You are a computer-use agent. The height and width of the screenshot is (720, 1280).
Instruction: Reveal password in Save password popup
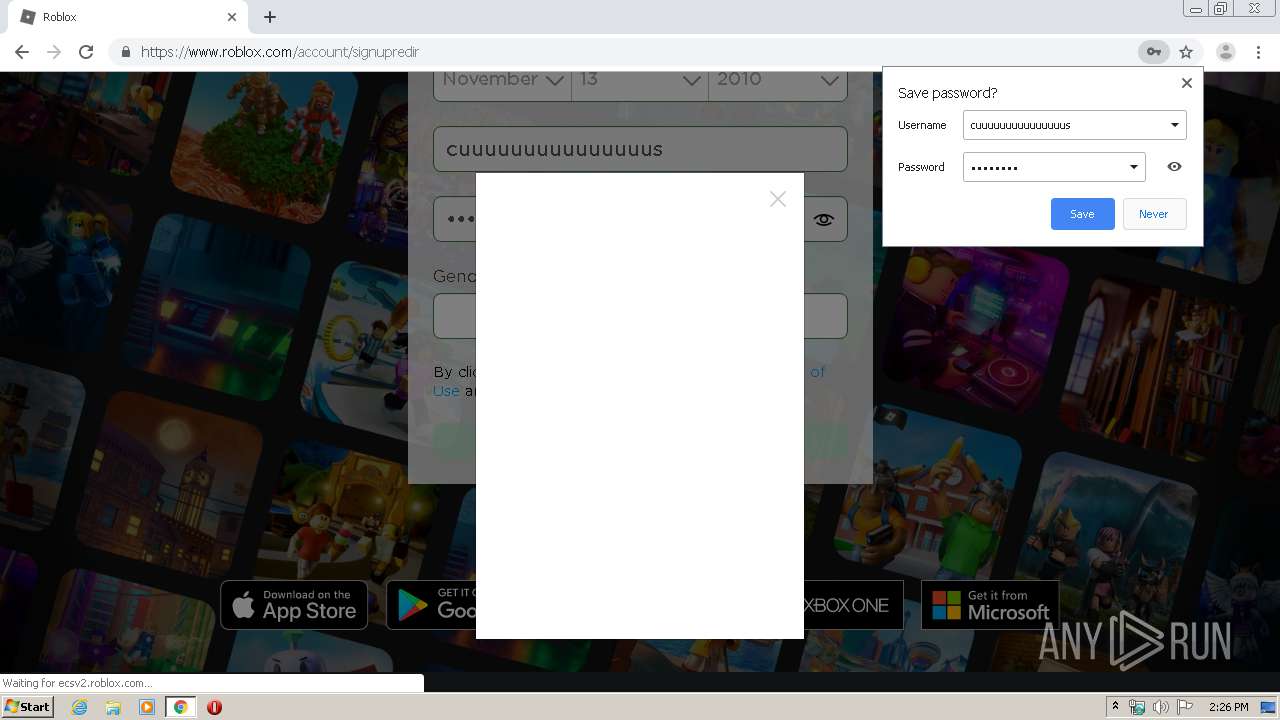click(x=1174, y=167)
